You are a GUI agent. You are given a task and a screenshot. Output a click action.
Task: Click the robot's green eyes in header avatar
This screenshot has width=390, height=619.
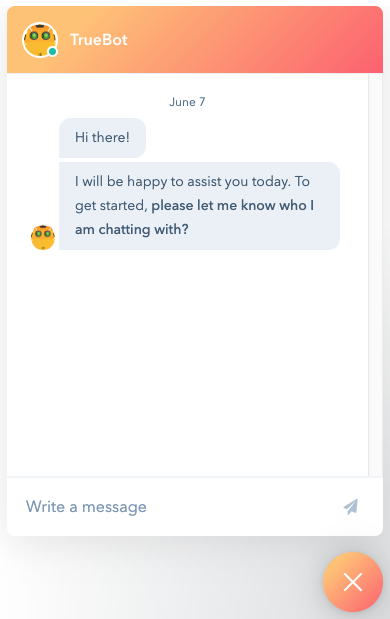click(x=40, y=36)
